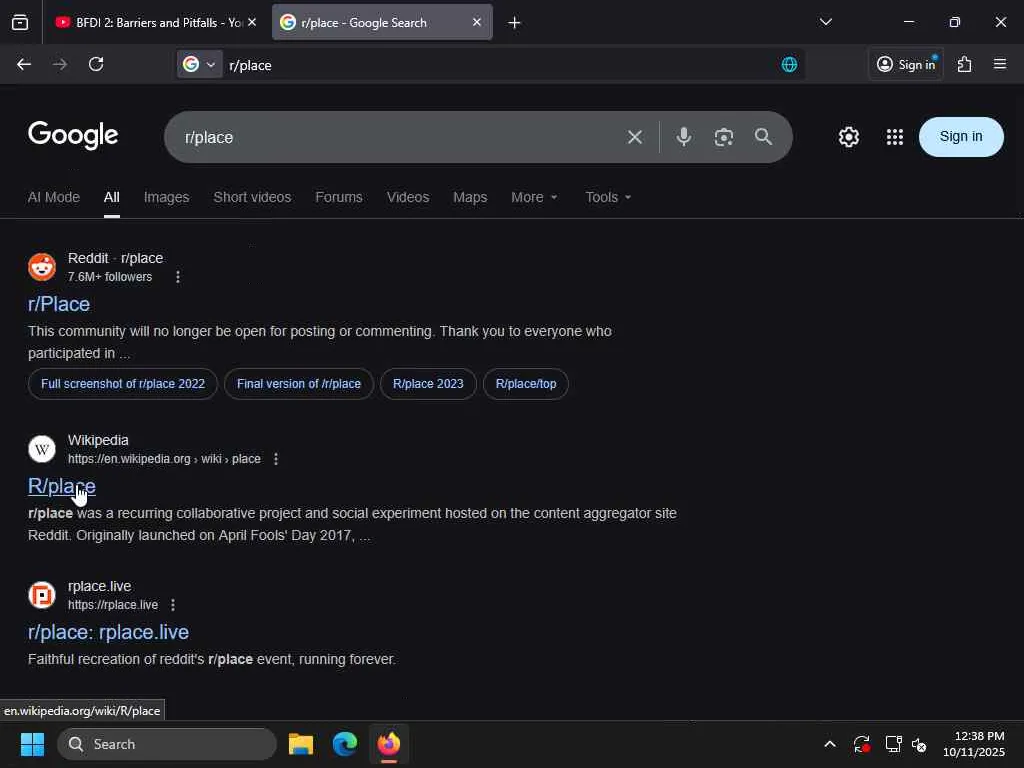Expand the list all tabs chevron
The image size is (1024, 768).
click(x=825, y=22)
